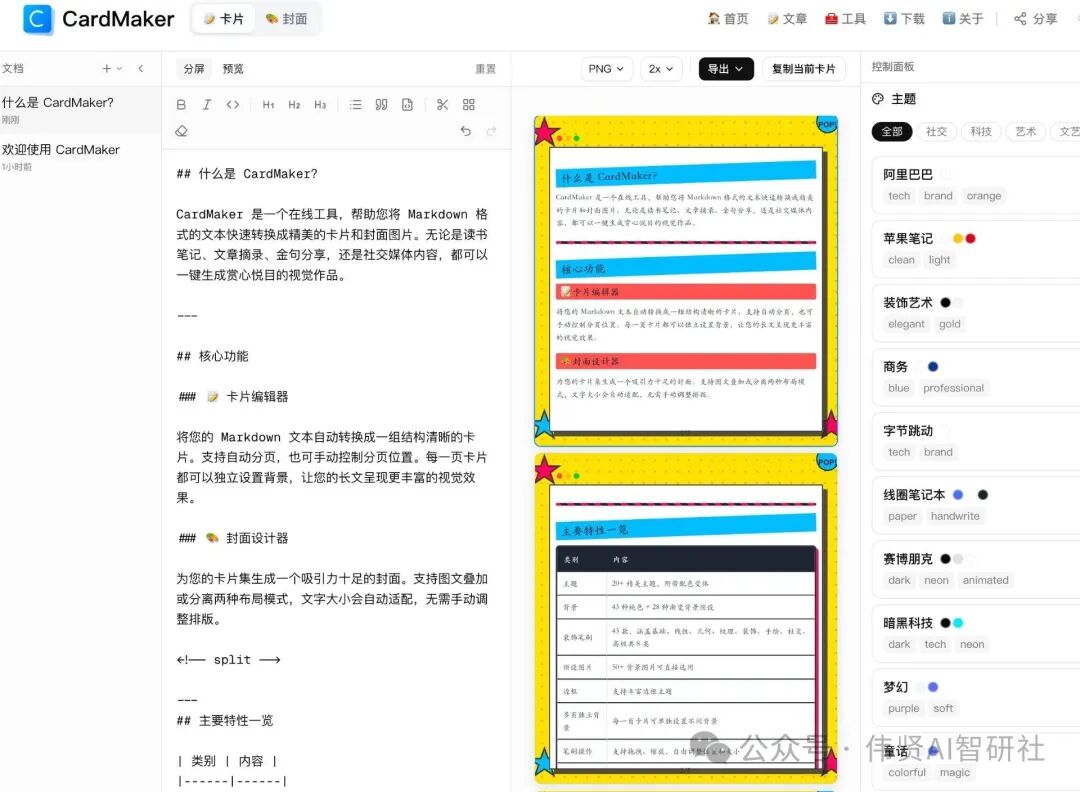1080x792 pixels.
Task: Choose the 线圈笔记本 theme
Action: [976, 506]
